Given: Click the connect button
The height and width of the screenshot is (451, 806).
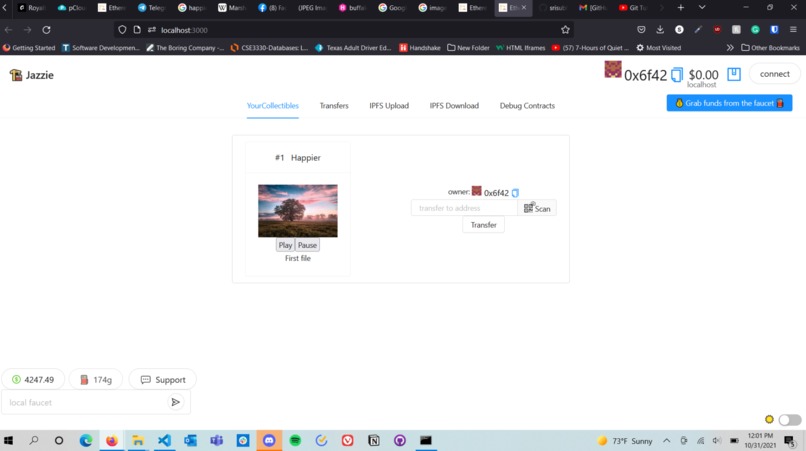Looking at the screenshot, I should 775,74.
